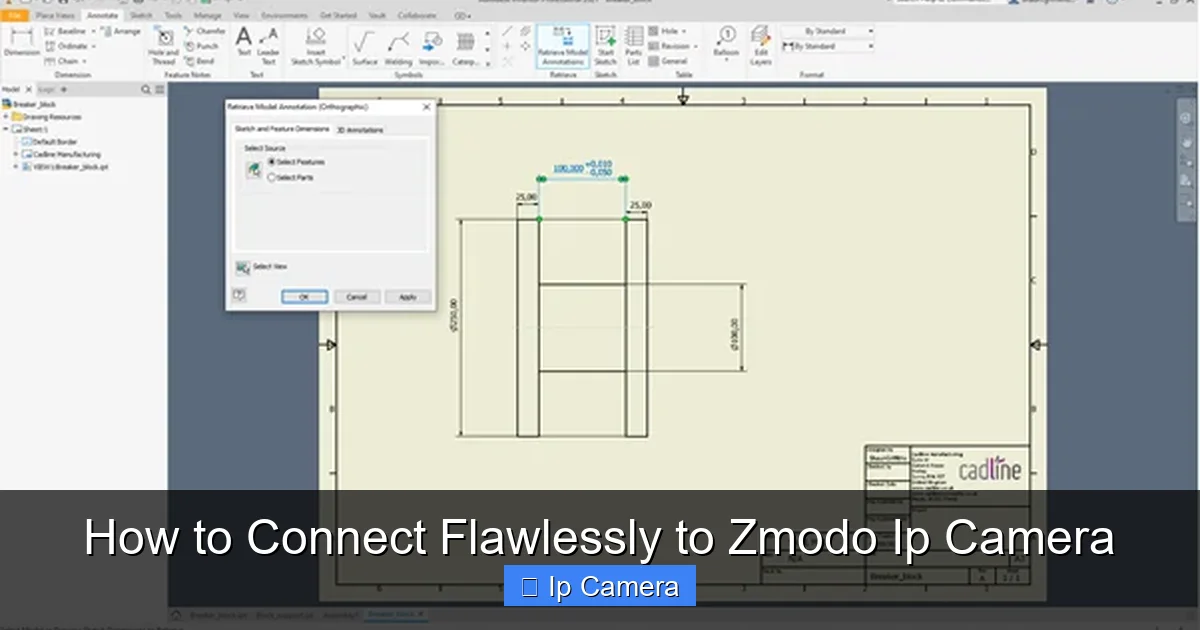The height and width of the screenshot is (630, 1200).
Task: Open the browser panel menu icon
Action: [160, 89]
